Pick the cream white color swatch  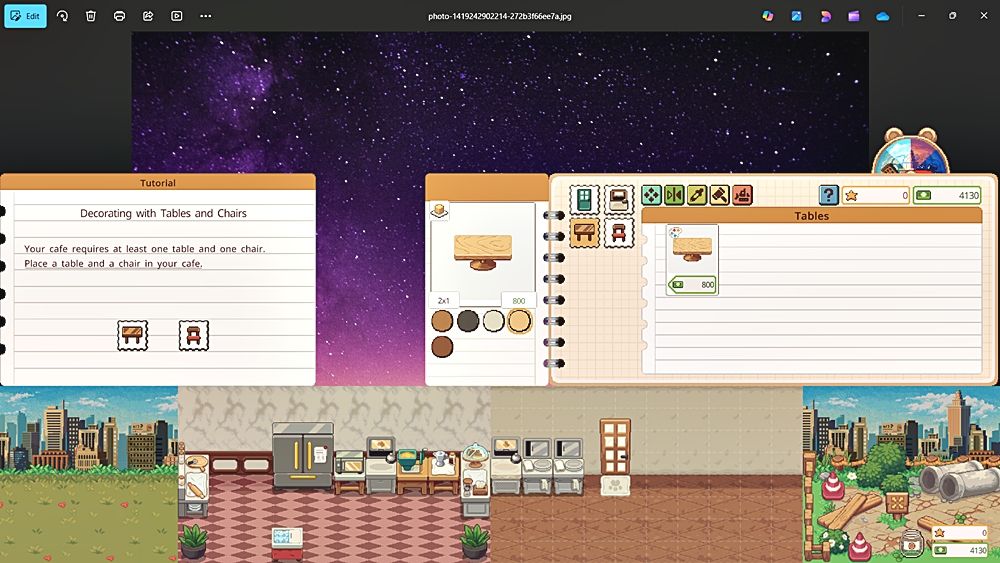tap(494, 321)
